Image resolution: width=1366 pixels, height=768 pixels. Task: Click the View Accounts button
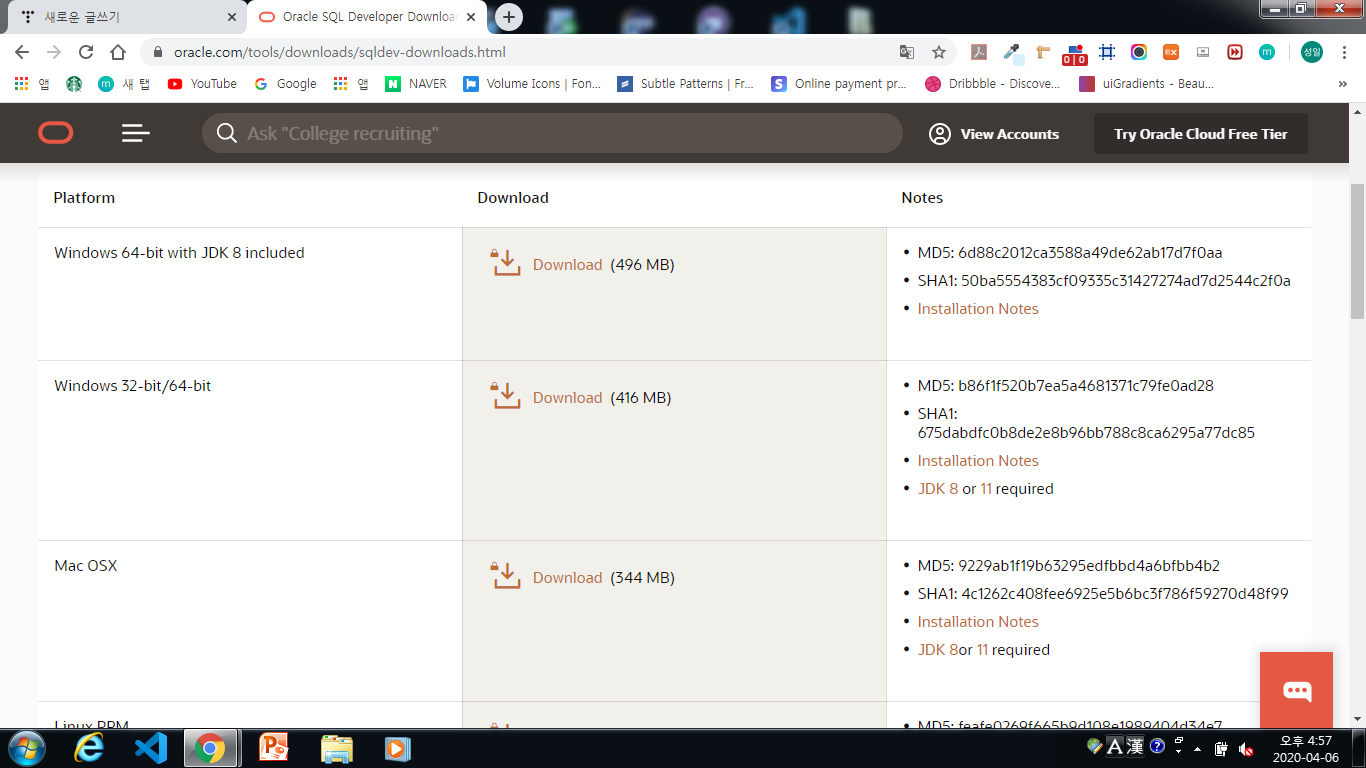tap(994, 134)
